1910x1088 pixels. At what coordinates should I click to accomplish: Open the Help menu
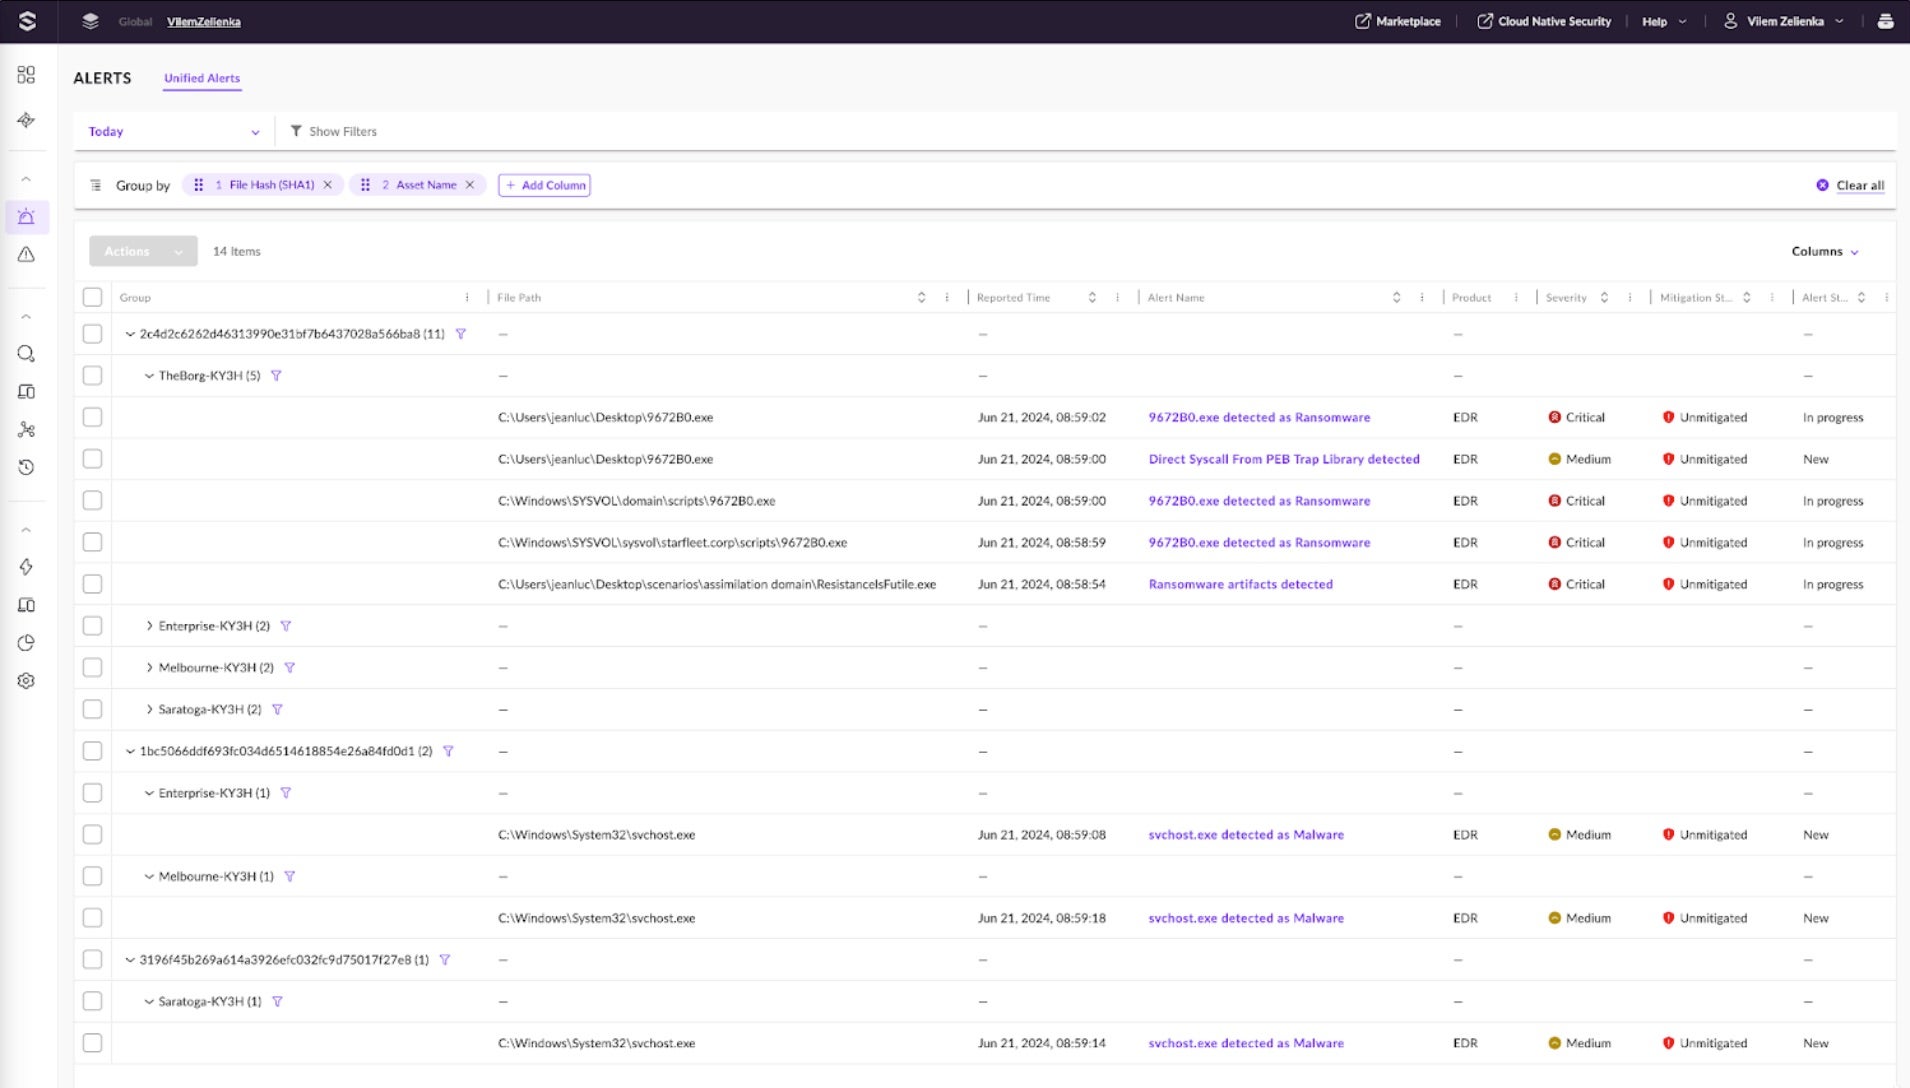point(1663,21)
